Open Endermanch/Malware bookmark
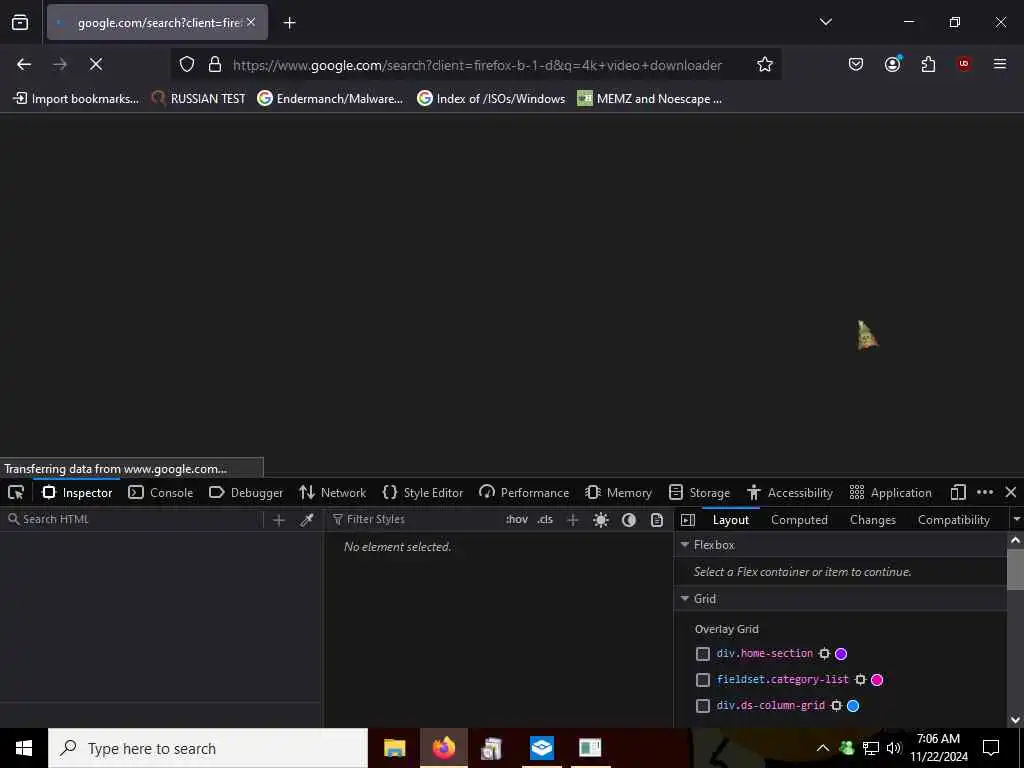 [330, 99]
